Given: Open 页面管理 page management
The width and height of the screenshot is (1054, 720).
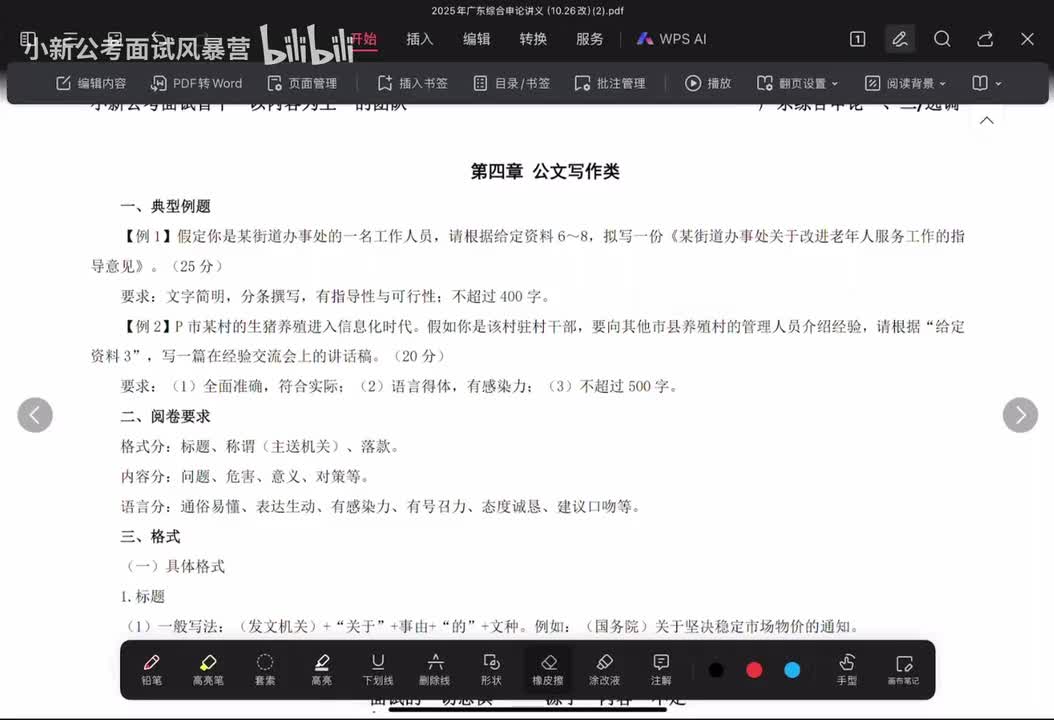Looking at the screenshot, I should (302, 83).
